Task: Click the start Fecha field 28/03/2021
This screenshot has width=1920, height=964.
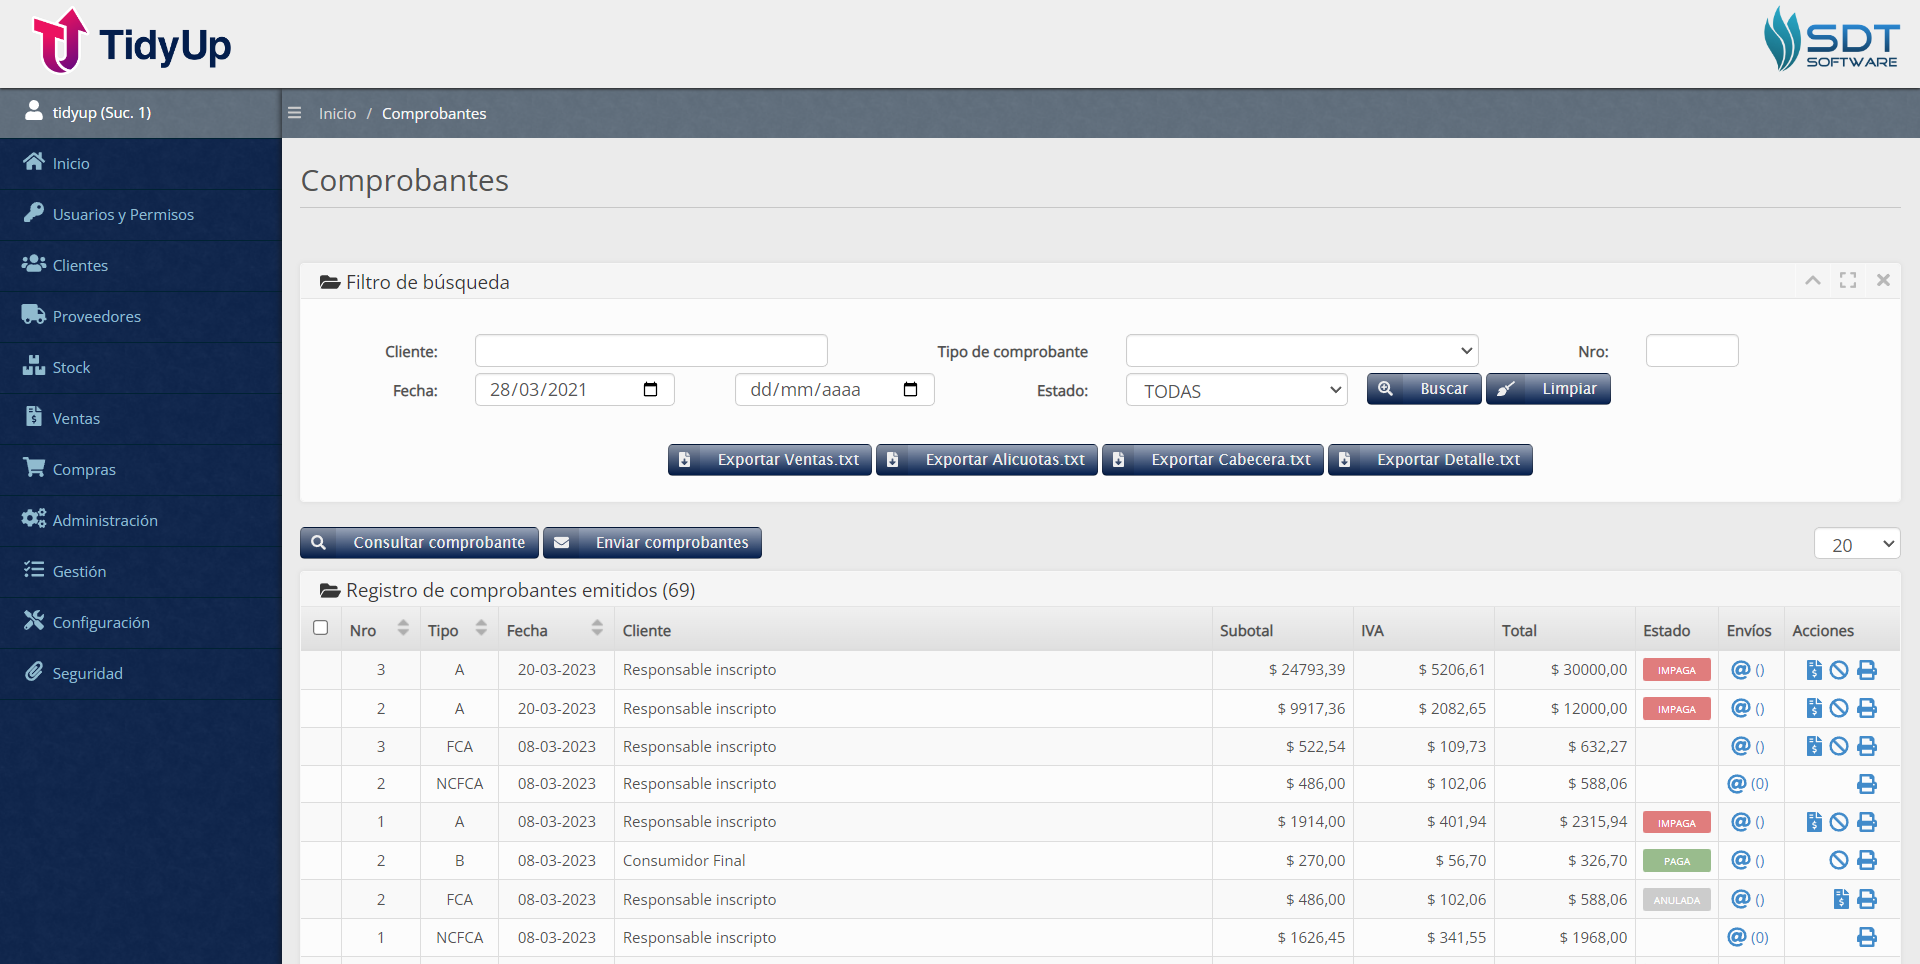Action: pos(575,389)
